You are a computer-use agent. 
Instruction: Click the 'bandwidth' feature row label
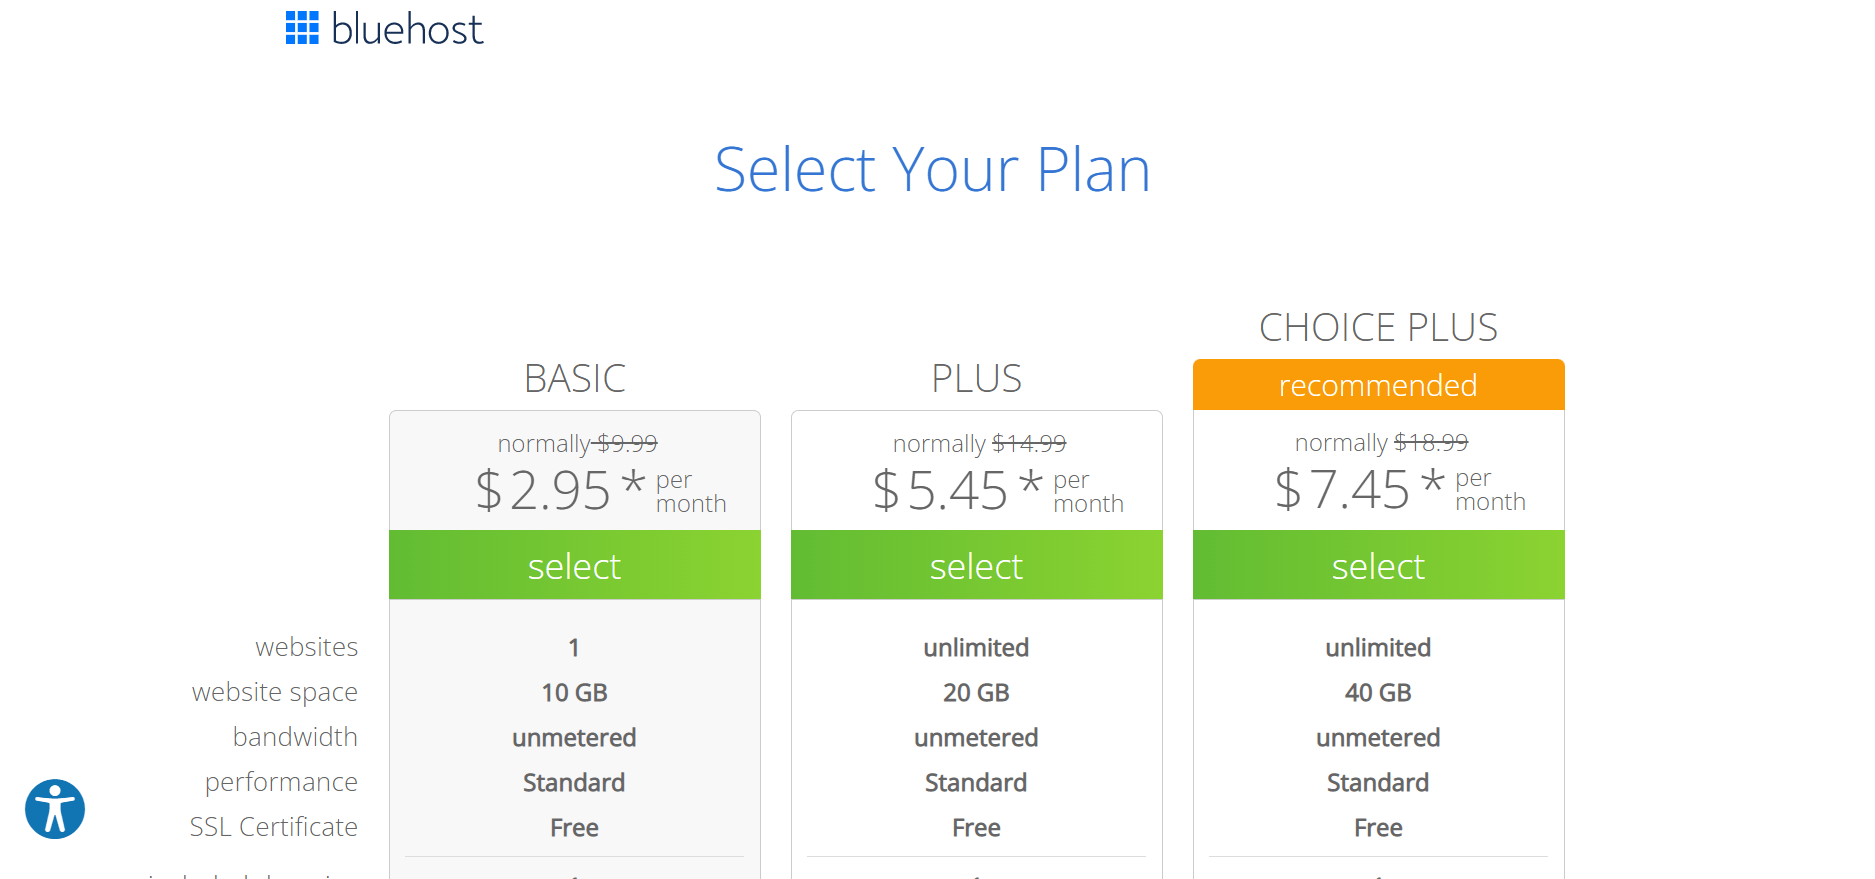(x=295, y=737)
